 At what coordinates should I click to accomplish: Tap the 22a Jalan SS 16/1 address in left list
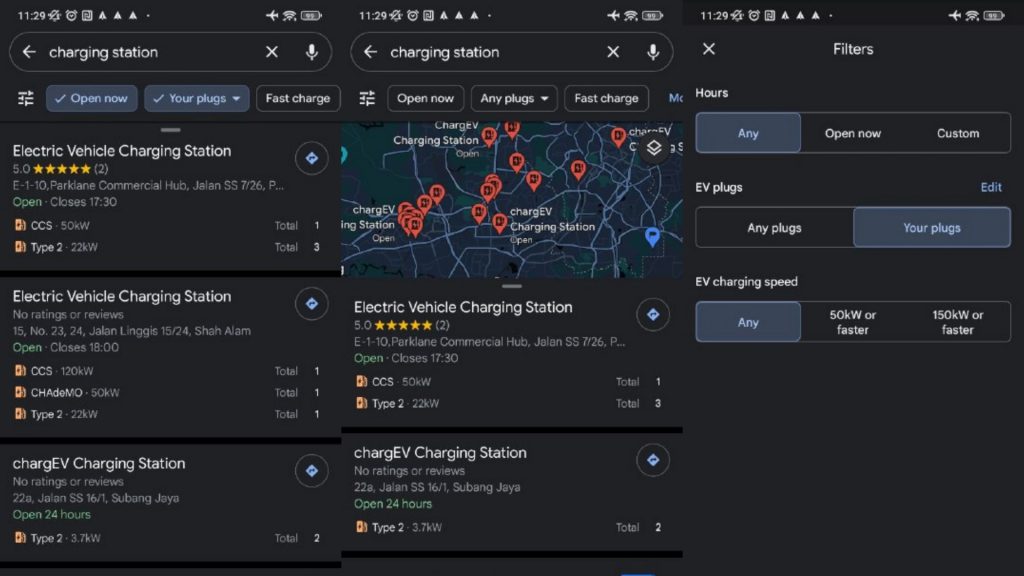click(95, 498)
